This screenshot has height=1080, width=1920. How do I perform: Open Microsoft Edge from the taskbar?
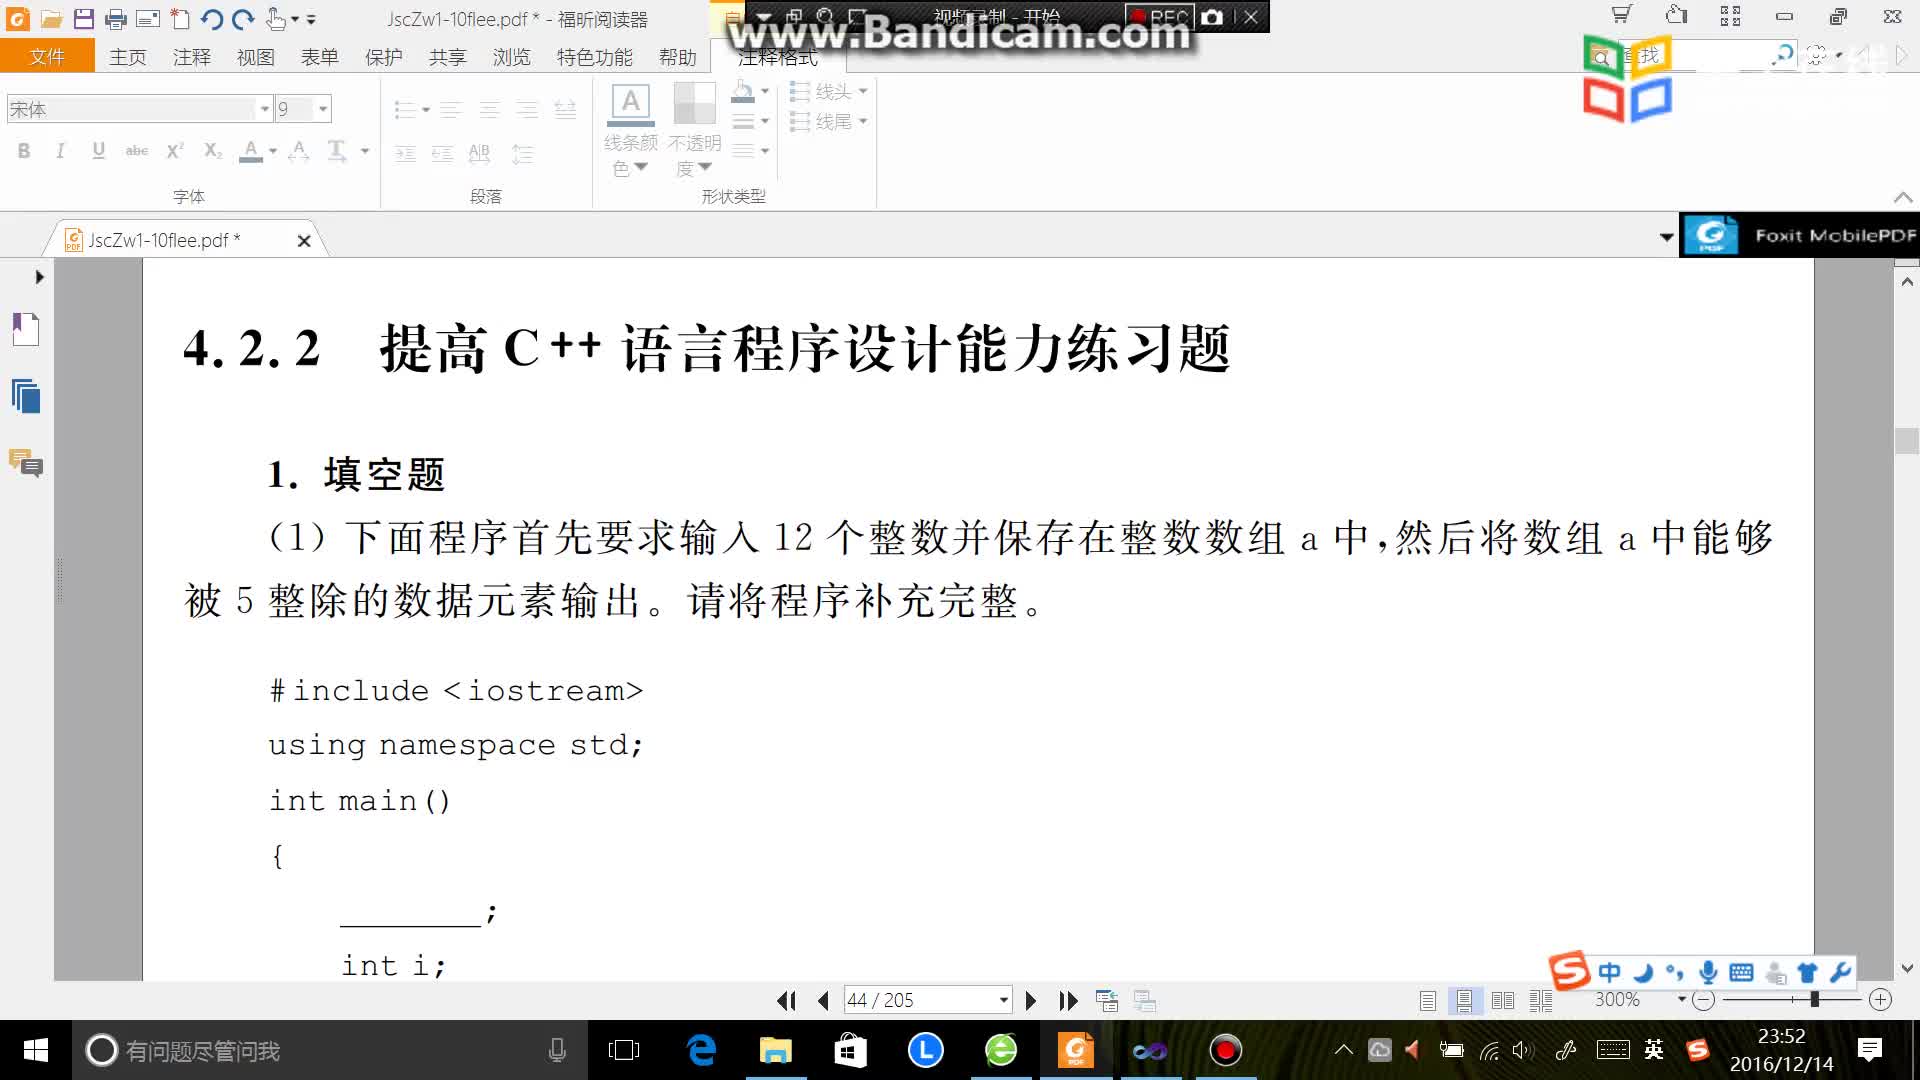click(701, 1050)
